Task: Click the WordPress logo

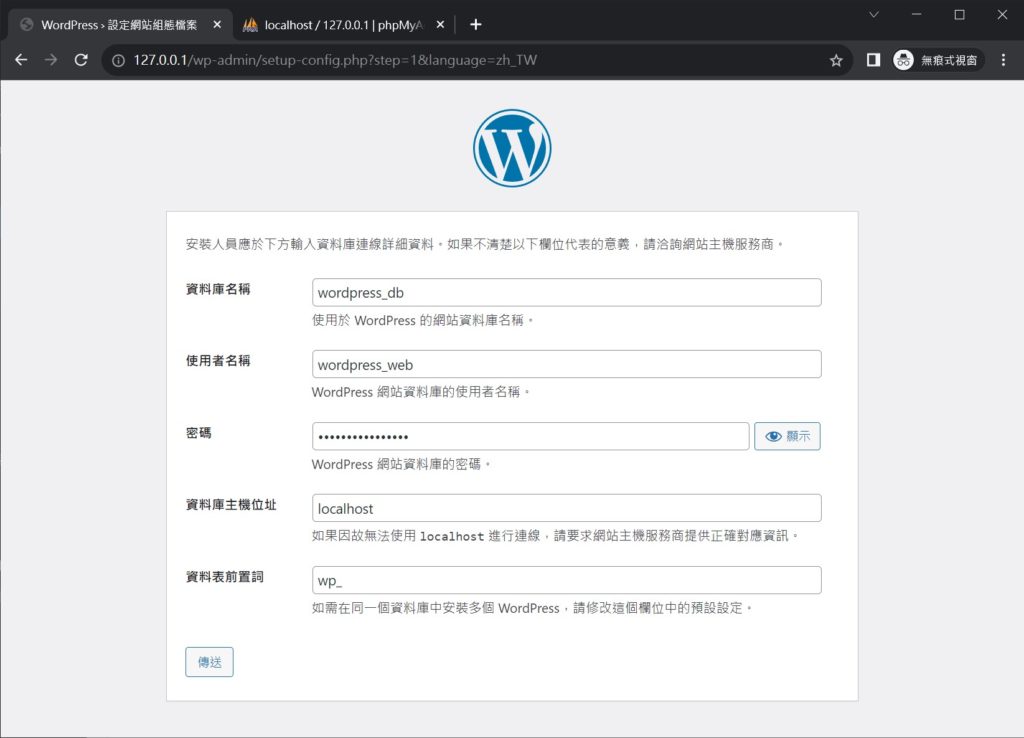Action: 512,148
